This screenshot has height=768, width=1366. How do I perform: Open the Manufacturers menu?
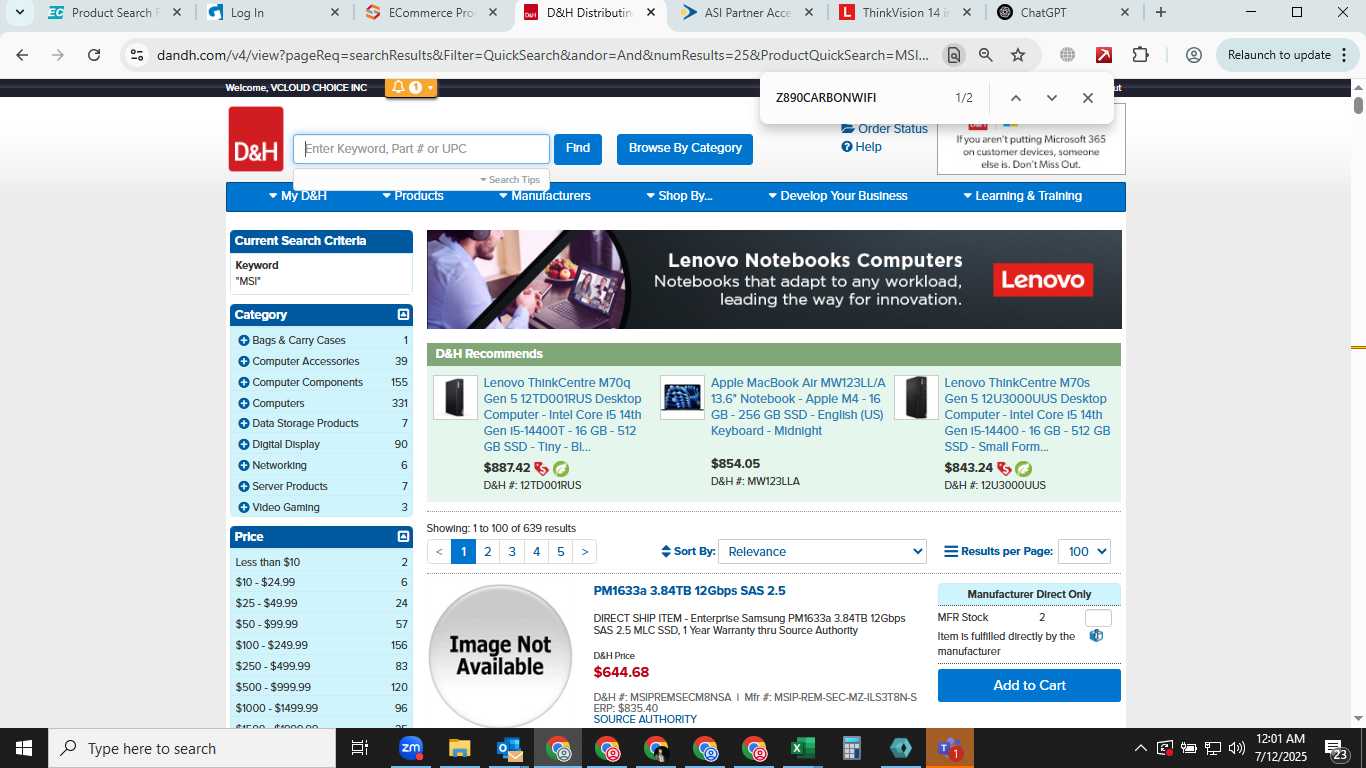[544, 196]
